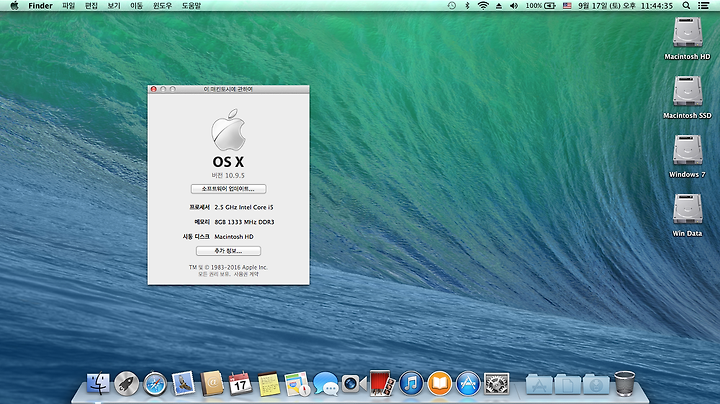Open volume speaker menu bar icon
This screenshot has width=720, height=404.
point(514,6)
